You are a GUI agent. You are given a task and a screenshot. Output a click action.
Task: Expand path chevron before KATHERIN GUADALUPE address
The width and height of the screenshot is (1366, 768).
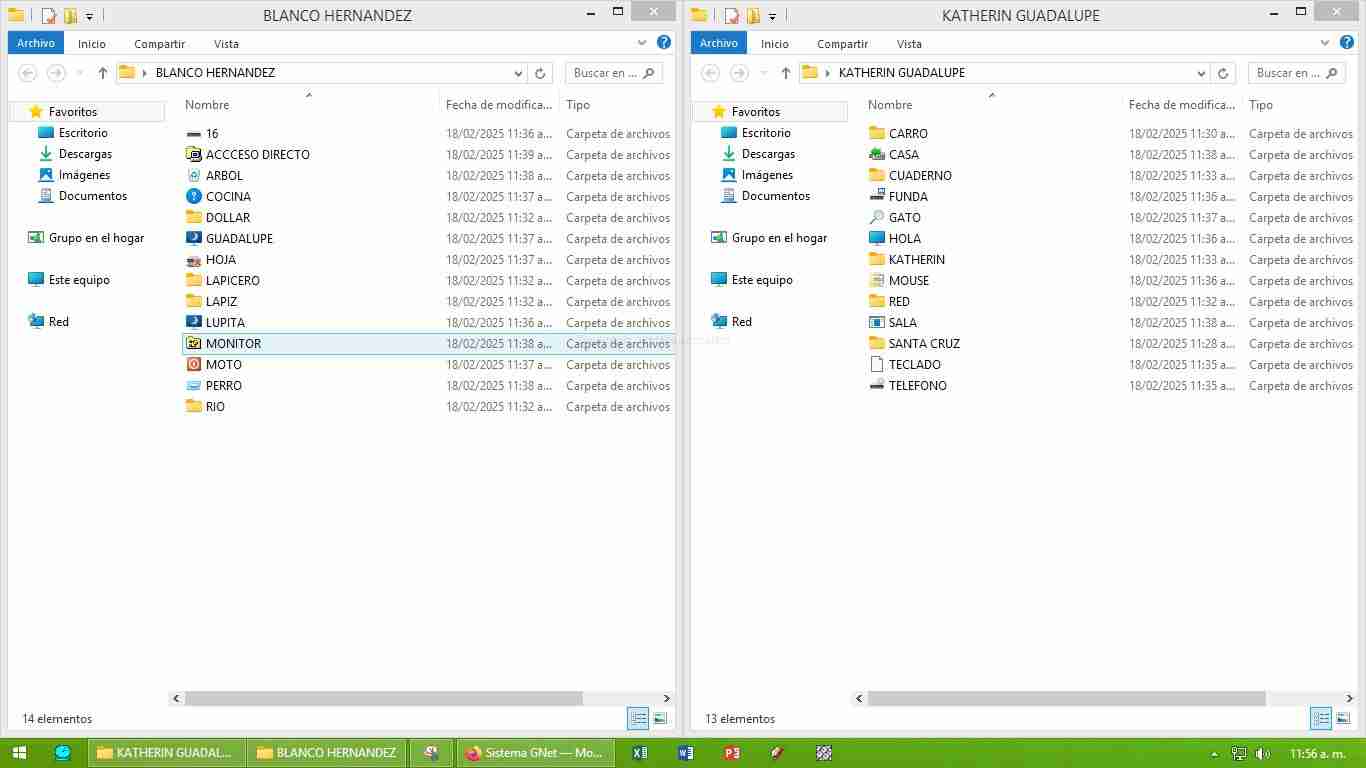tap(828, 73)
